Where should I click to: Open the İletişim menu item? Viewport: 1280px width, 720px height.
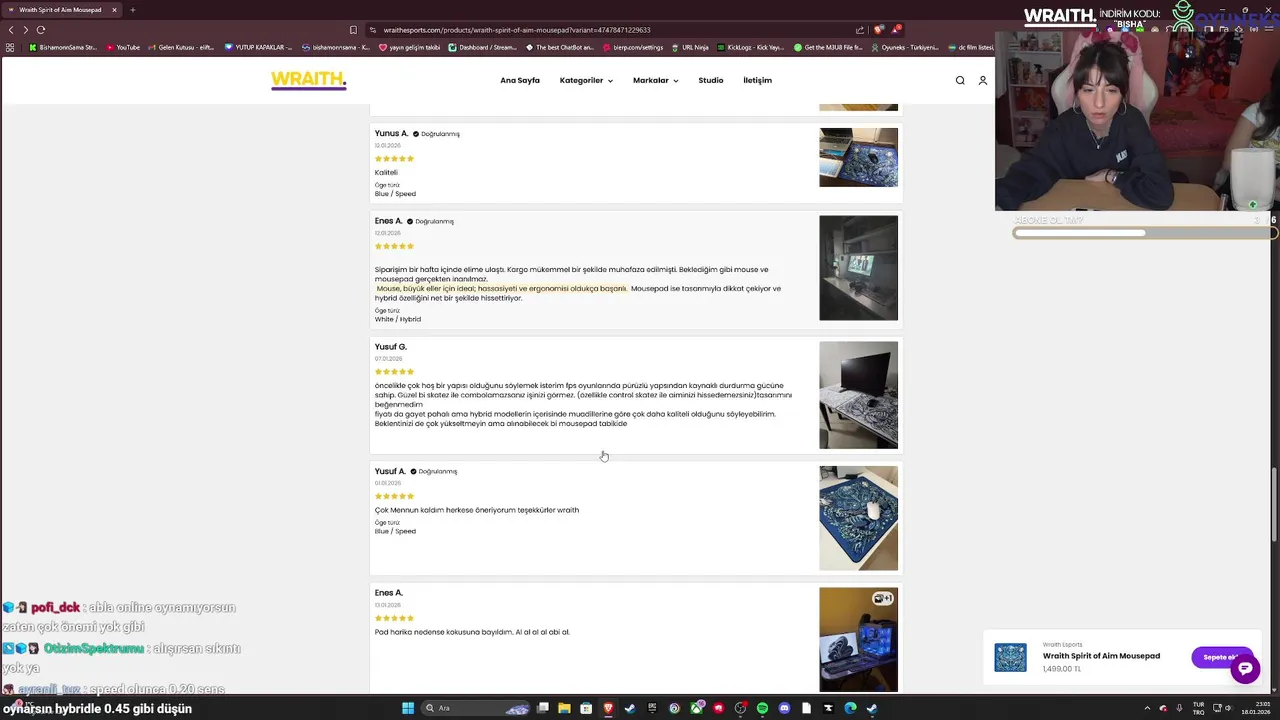click(757, 80)
